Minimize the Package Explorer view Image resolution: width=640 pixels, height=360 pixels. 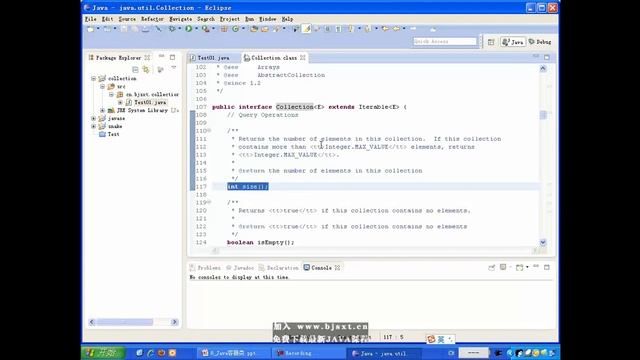(162, 57)
